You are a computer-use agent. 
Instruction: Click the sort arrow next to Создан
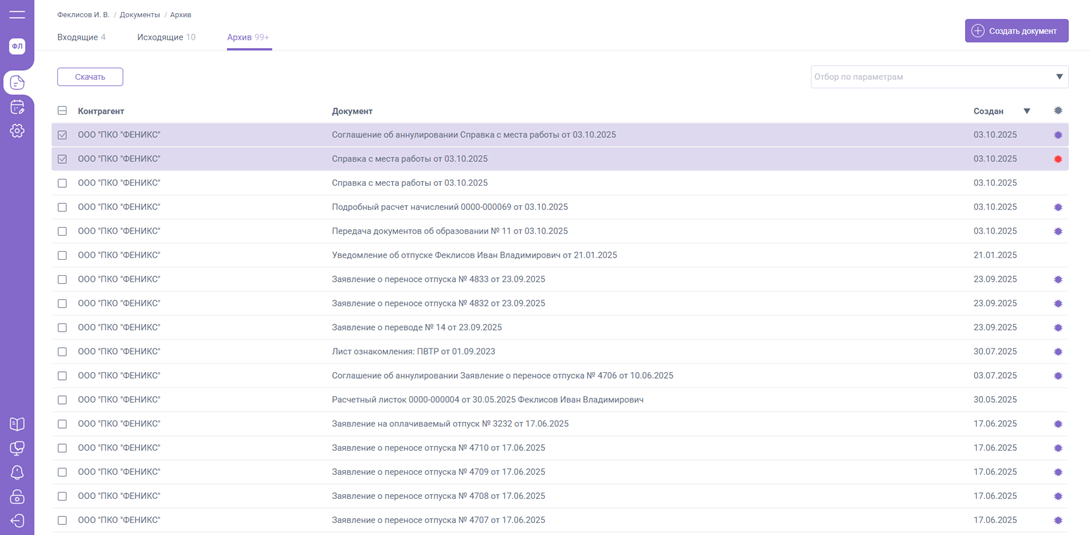coord(1026,111)
